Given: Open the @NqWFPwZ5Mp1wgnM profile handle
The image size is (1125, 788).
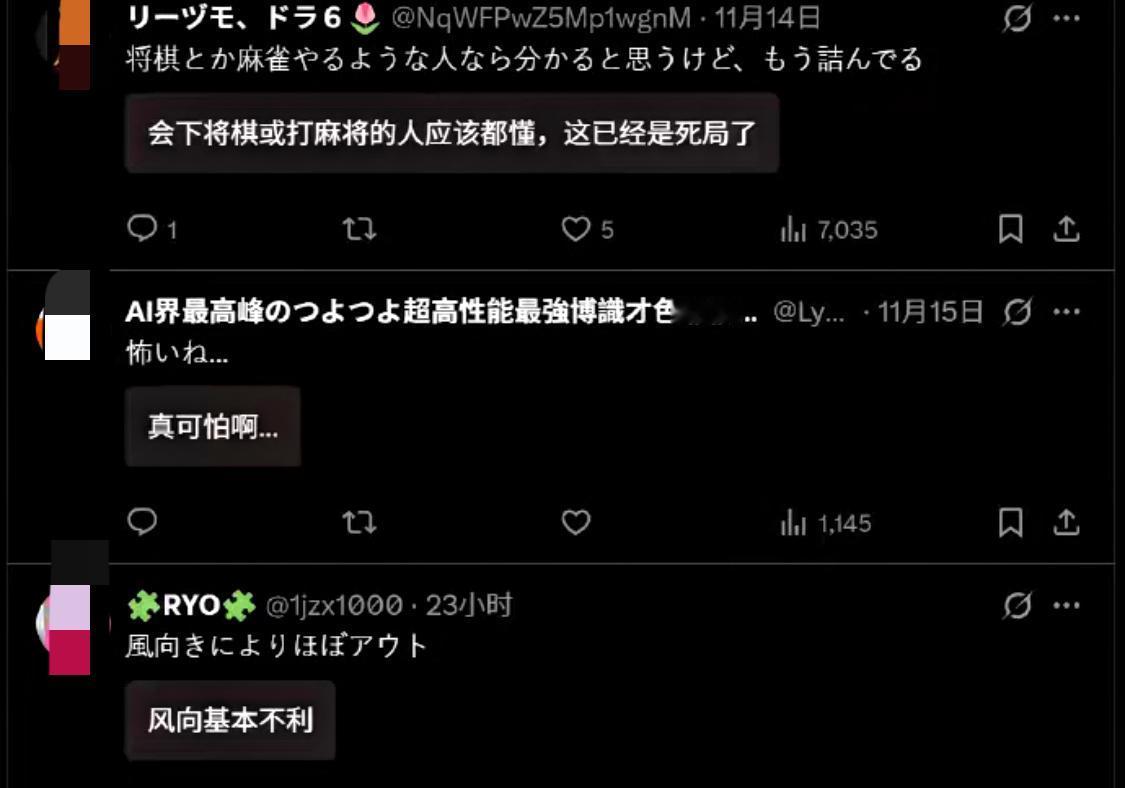Looking at the screenshot, I should (x=541, y=18).
